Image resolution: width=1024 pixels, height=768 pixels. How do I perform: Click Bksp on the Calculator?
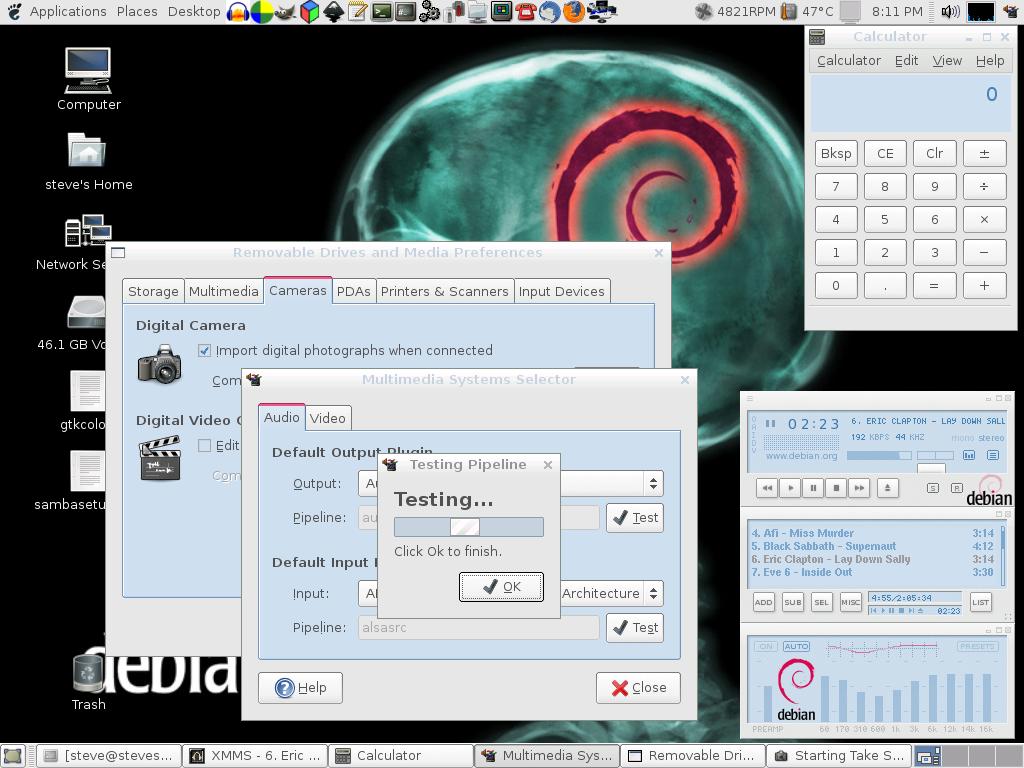coord(836,153)
